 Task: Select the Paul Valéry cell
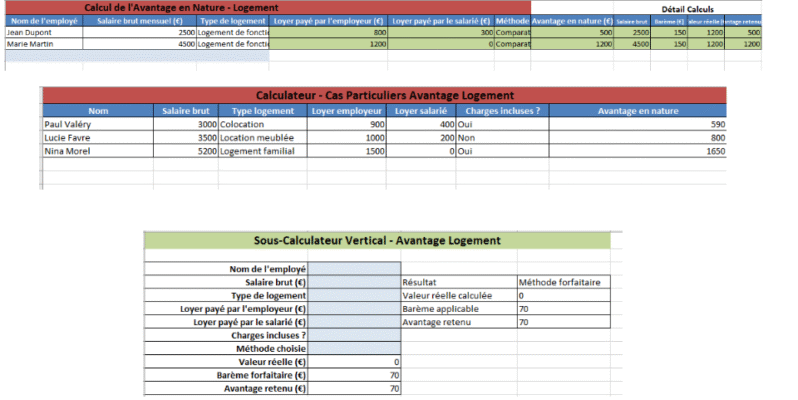coord(98,124)
